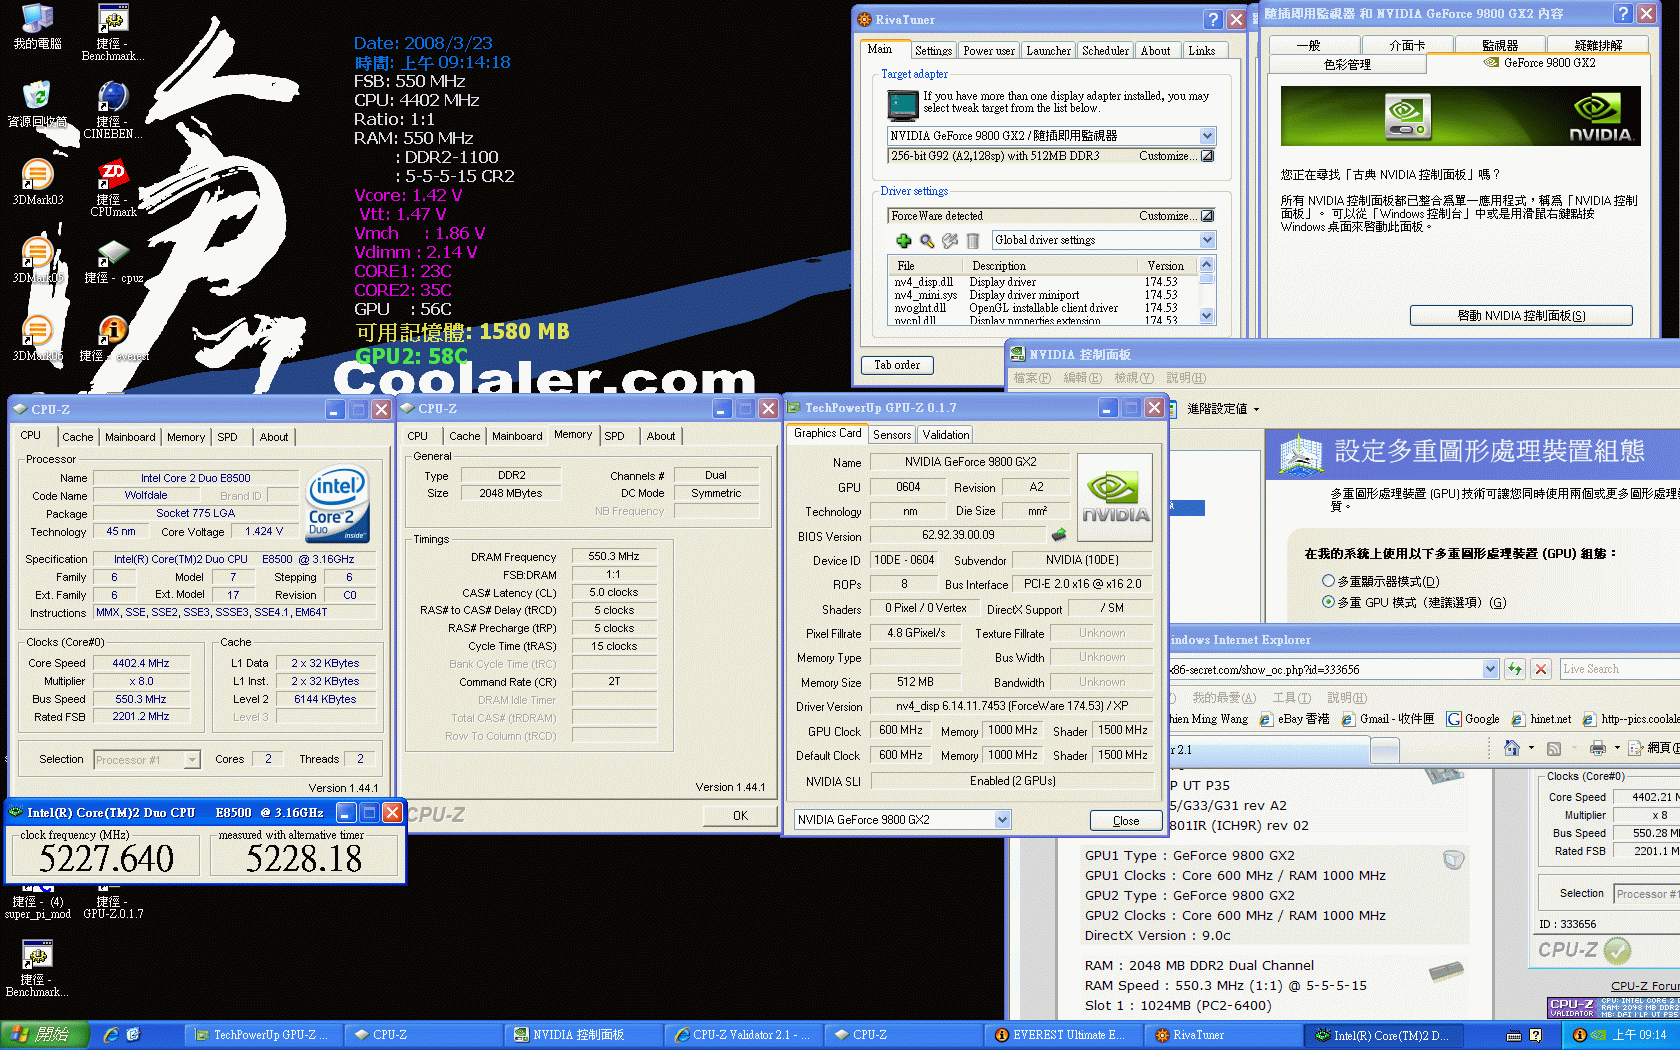1680x1050 pixels.
Task: Launch the CPUmark desktop shortcut
Action: [x=112, y=188]
